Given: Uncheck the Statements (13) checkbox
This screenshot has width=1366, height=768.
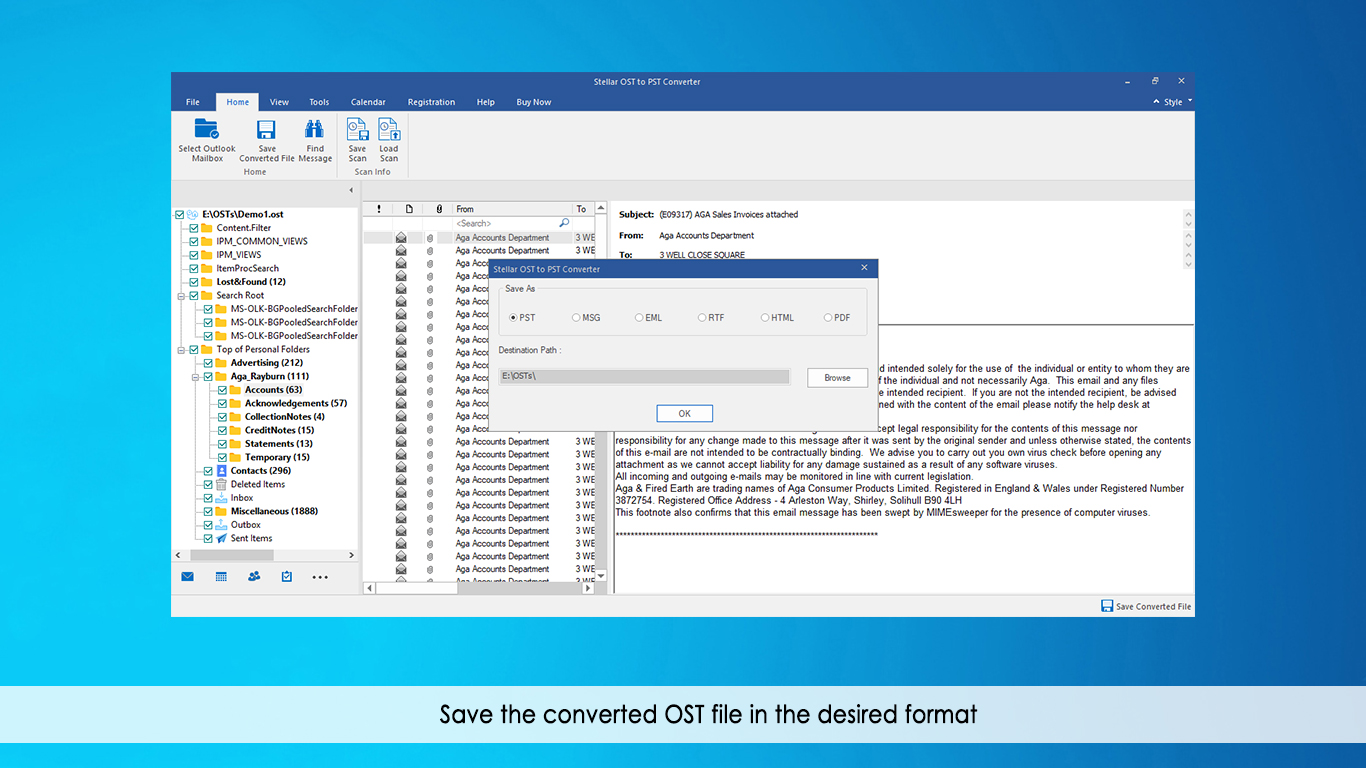Looking at the screenshot, I should point(222,444).
